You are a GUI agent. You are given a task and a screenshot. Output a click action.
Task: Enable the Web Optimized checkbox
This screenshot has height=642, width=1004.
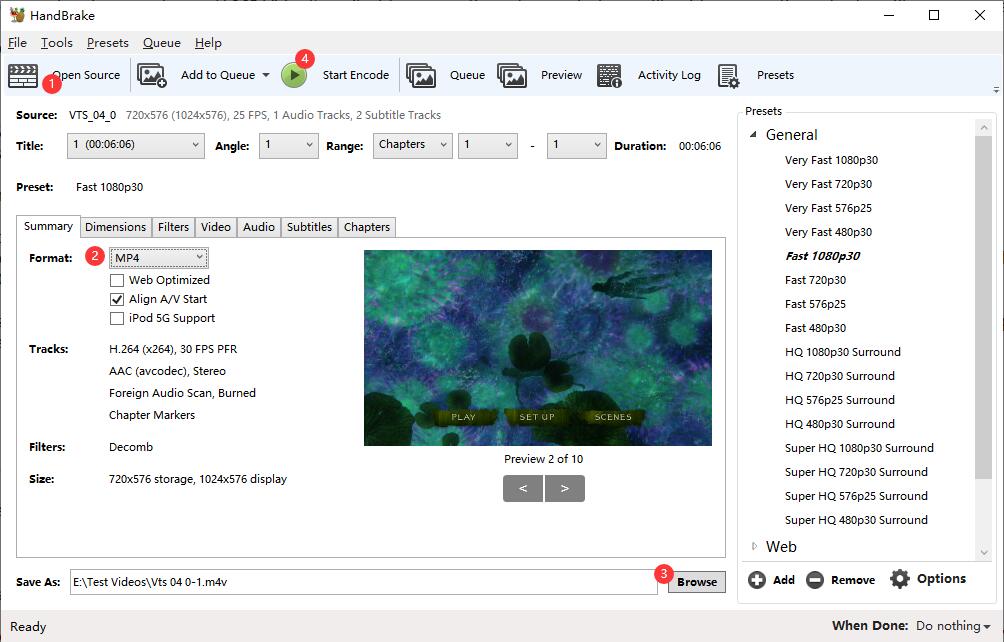click(x=117, y=280)
